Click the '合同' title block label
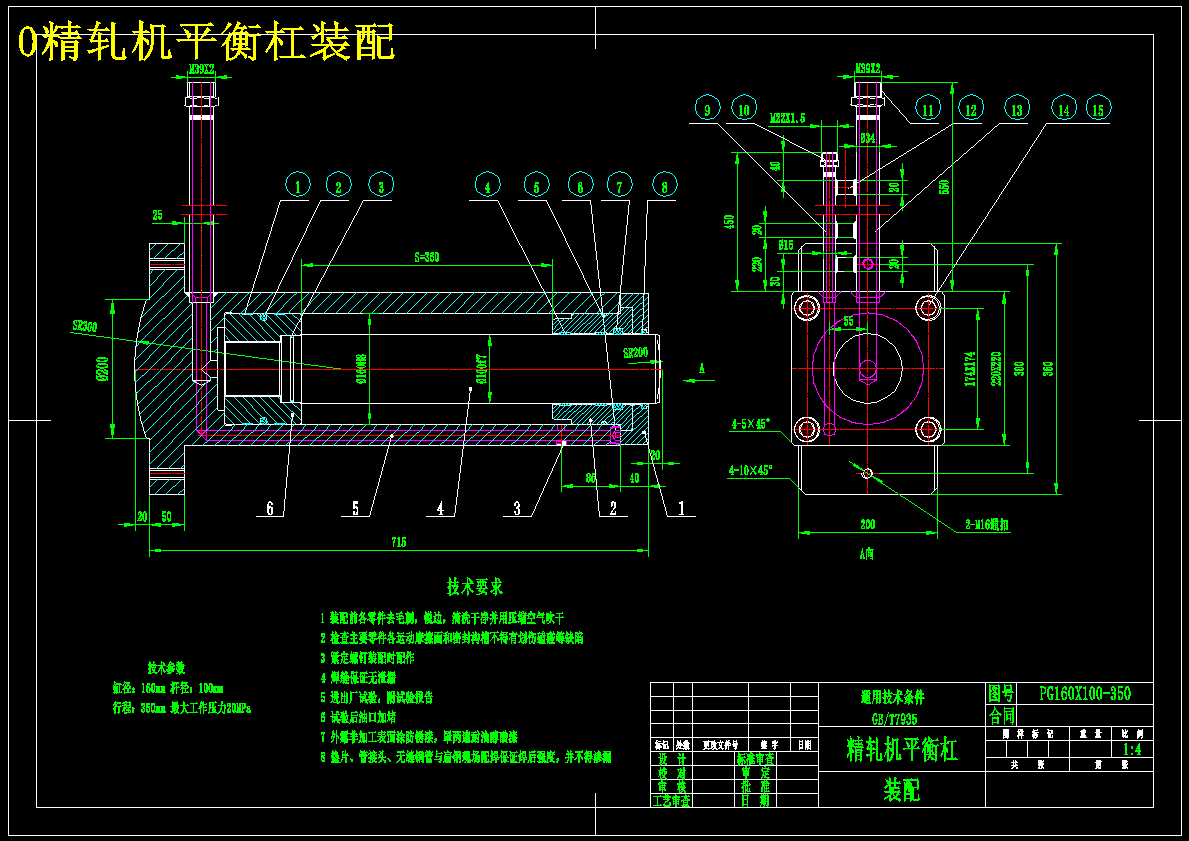The width and height of the screenshot is (1189, 841). coord(1001,715)
